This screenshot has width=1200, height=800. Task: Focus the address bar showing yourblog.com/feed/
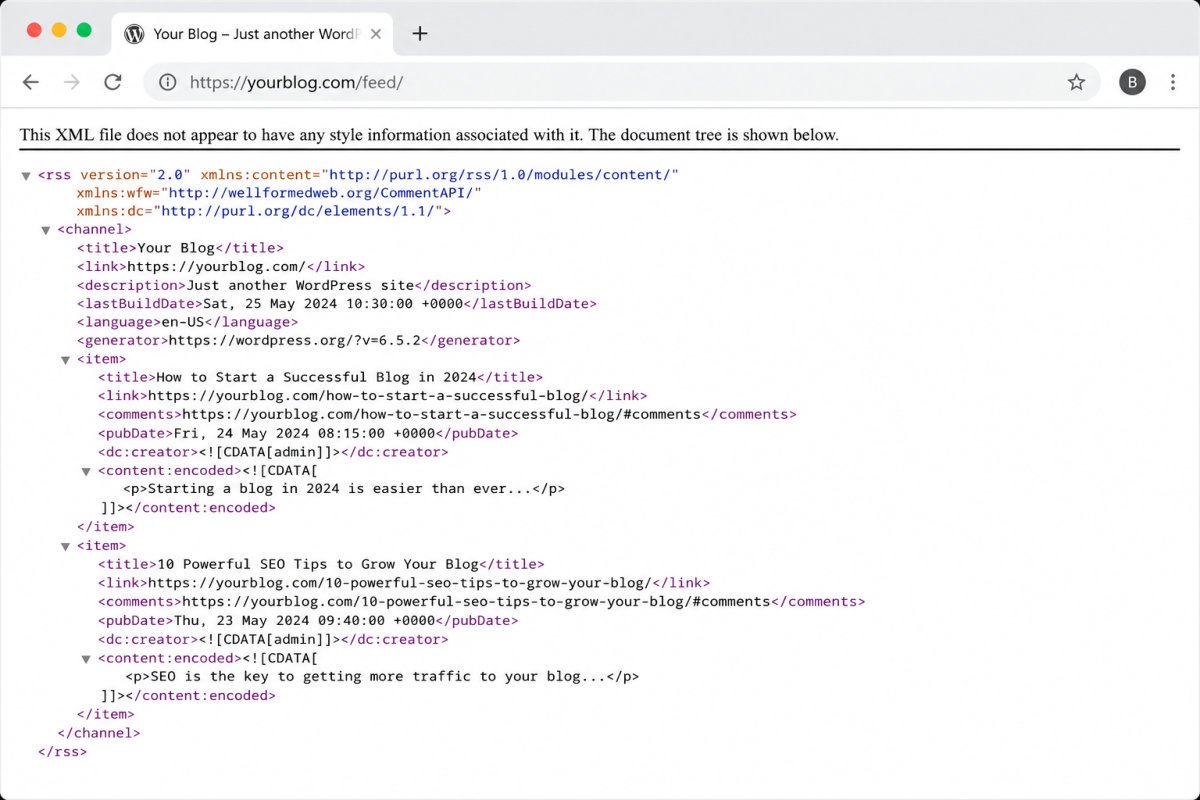click(621, 82)
